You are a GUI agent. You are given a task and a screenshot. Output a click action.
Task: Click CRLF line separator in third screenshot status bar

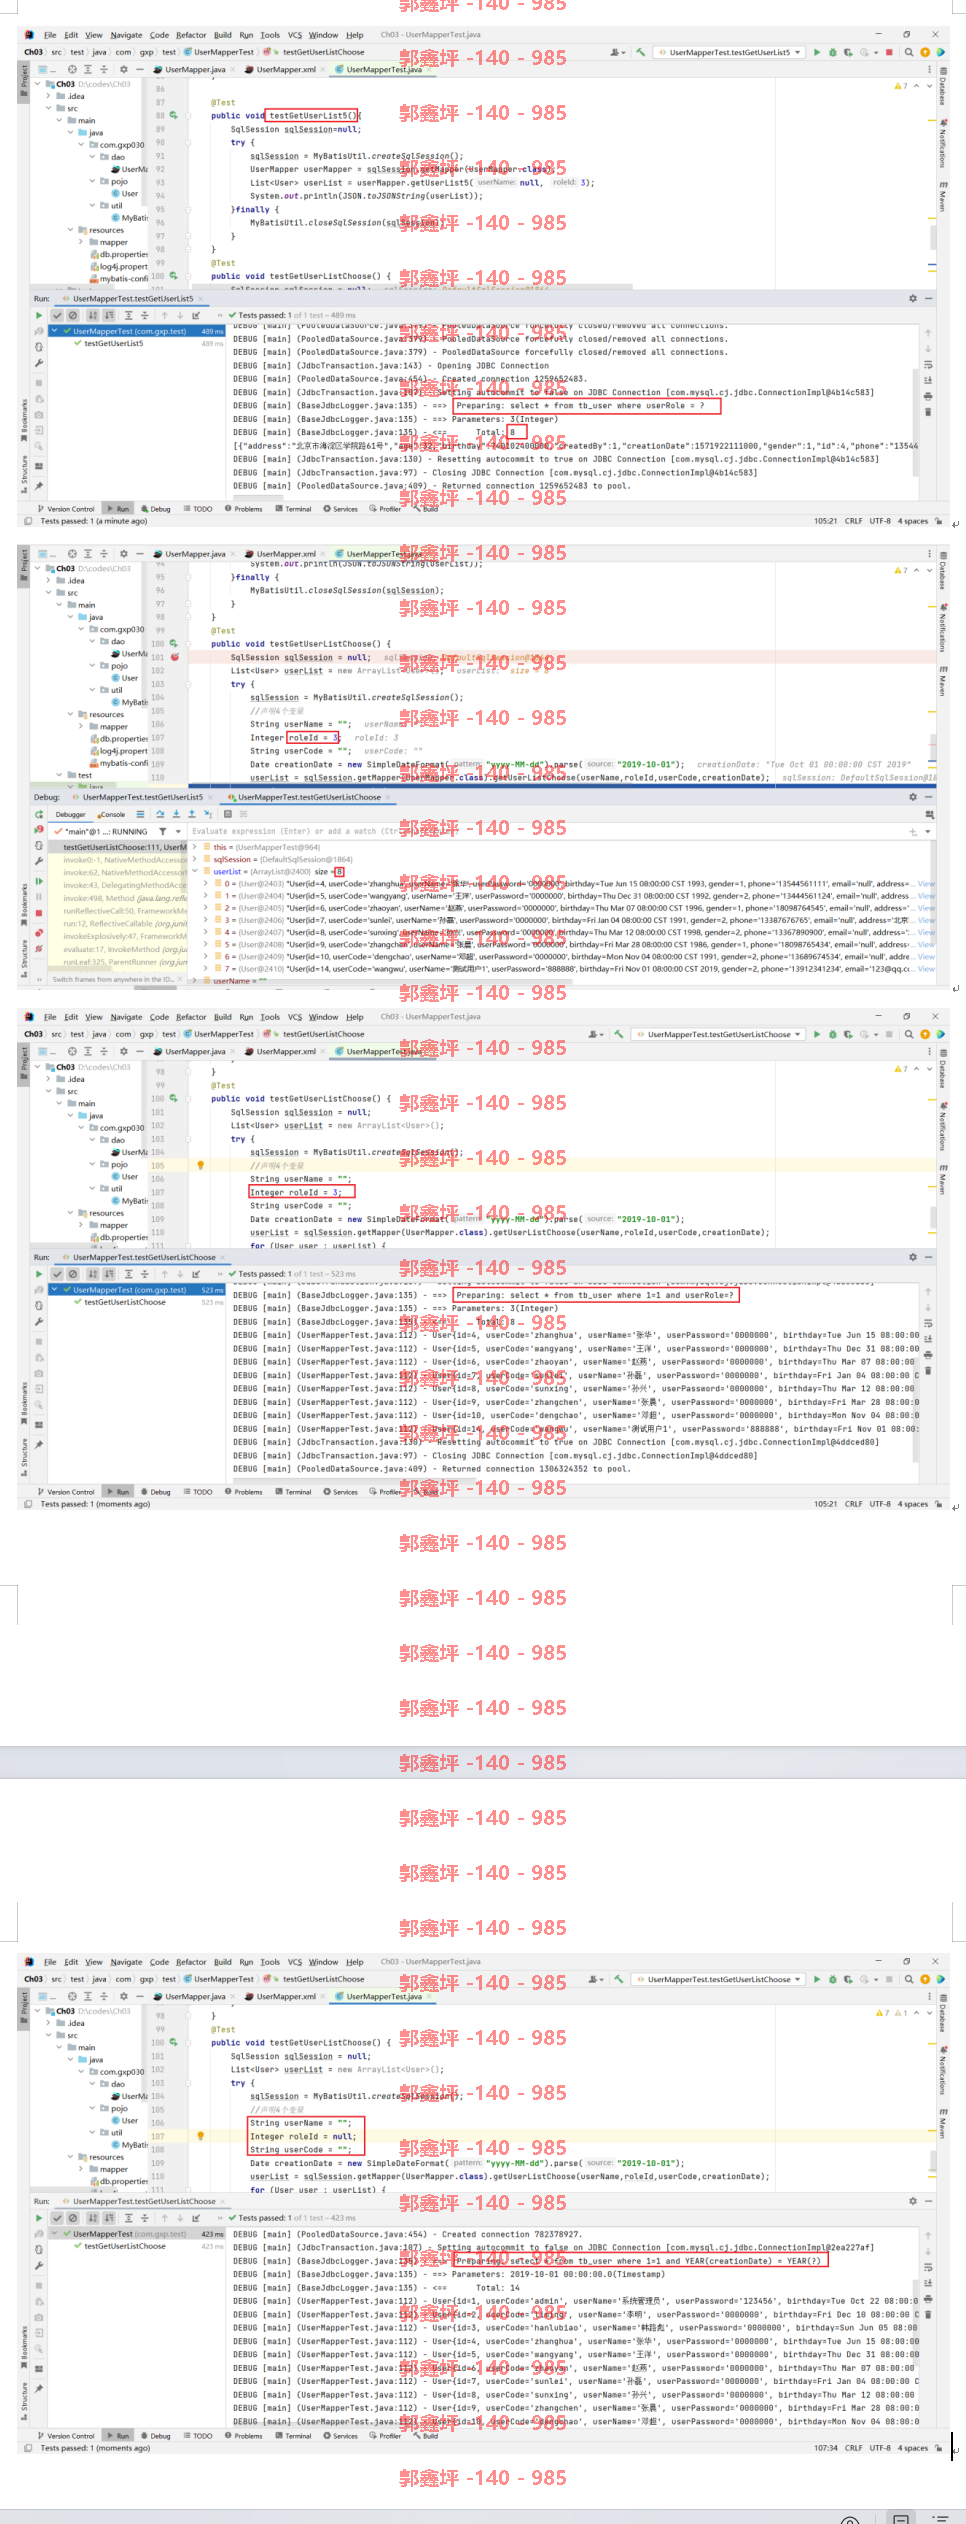point(853,1504)
